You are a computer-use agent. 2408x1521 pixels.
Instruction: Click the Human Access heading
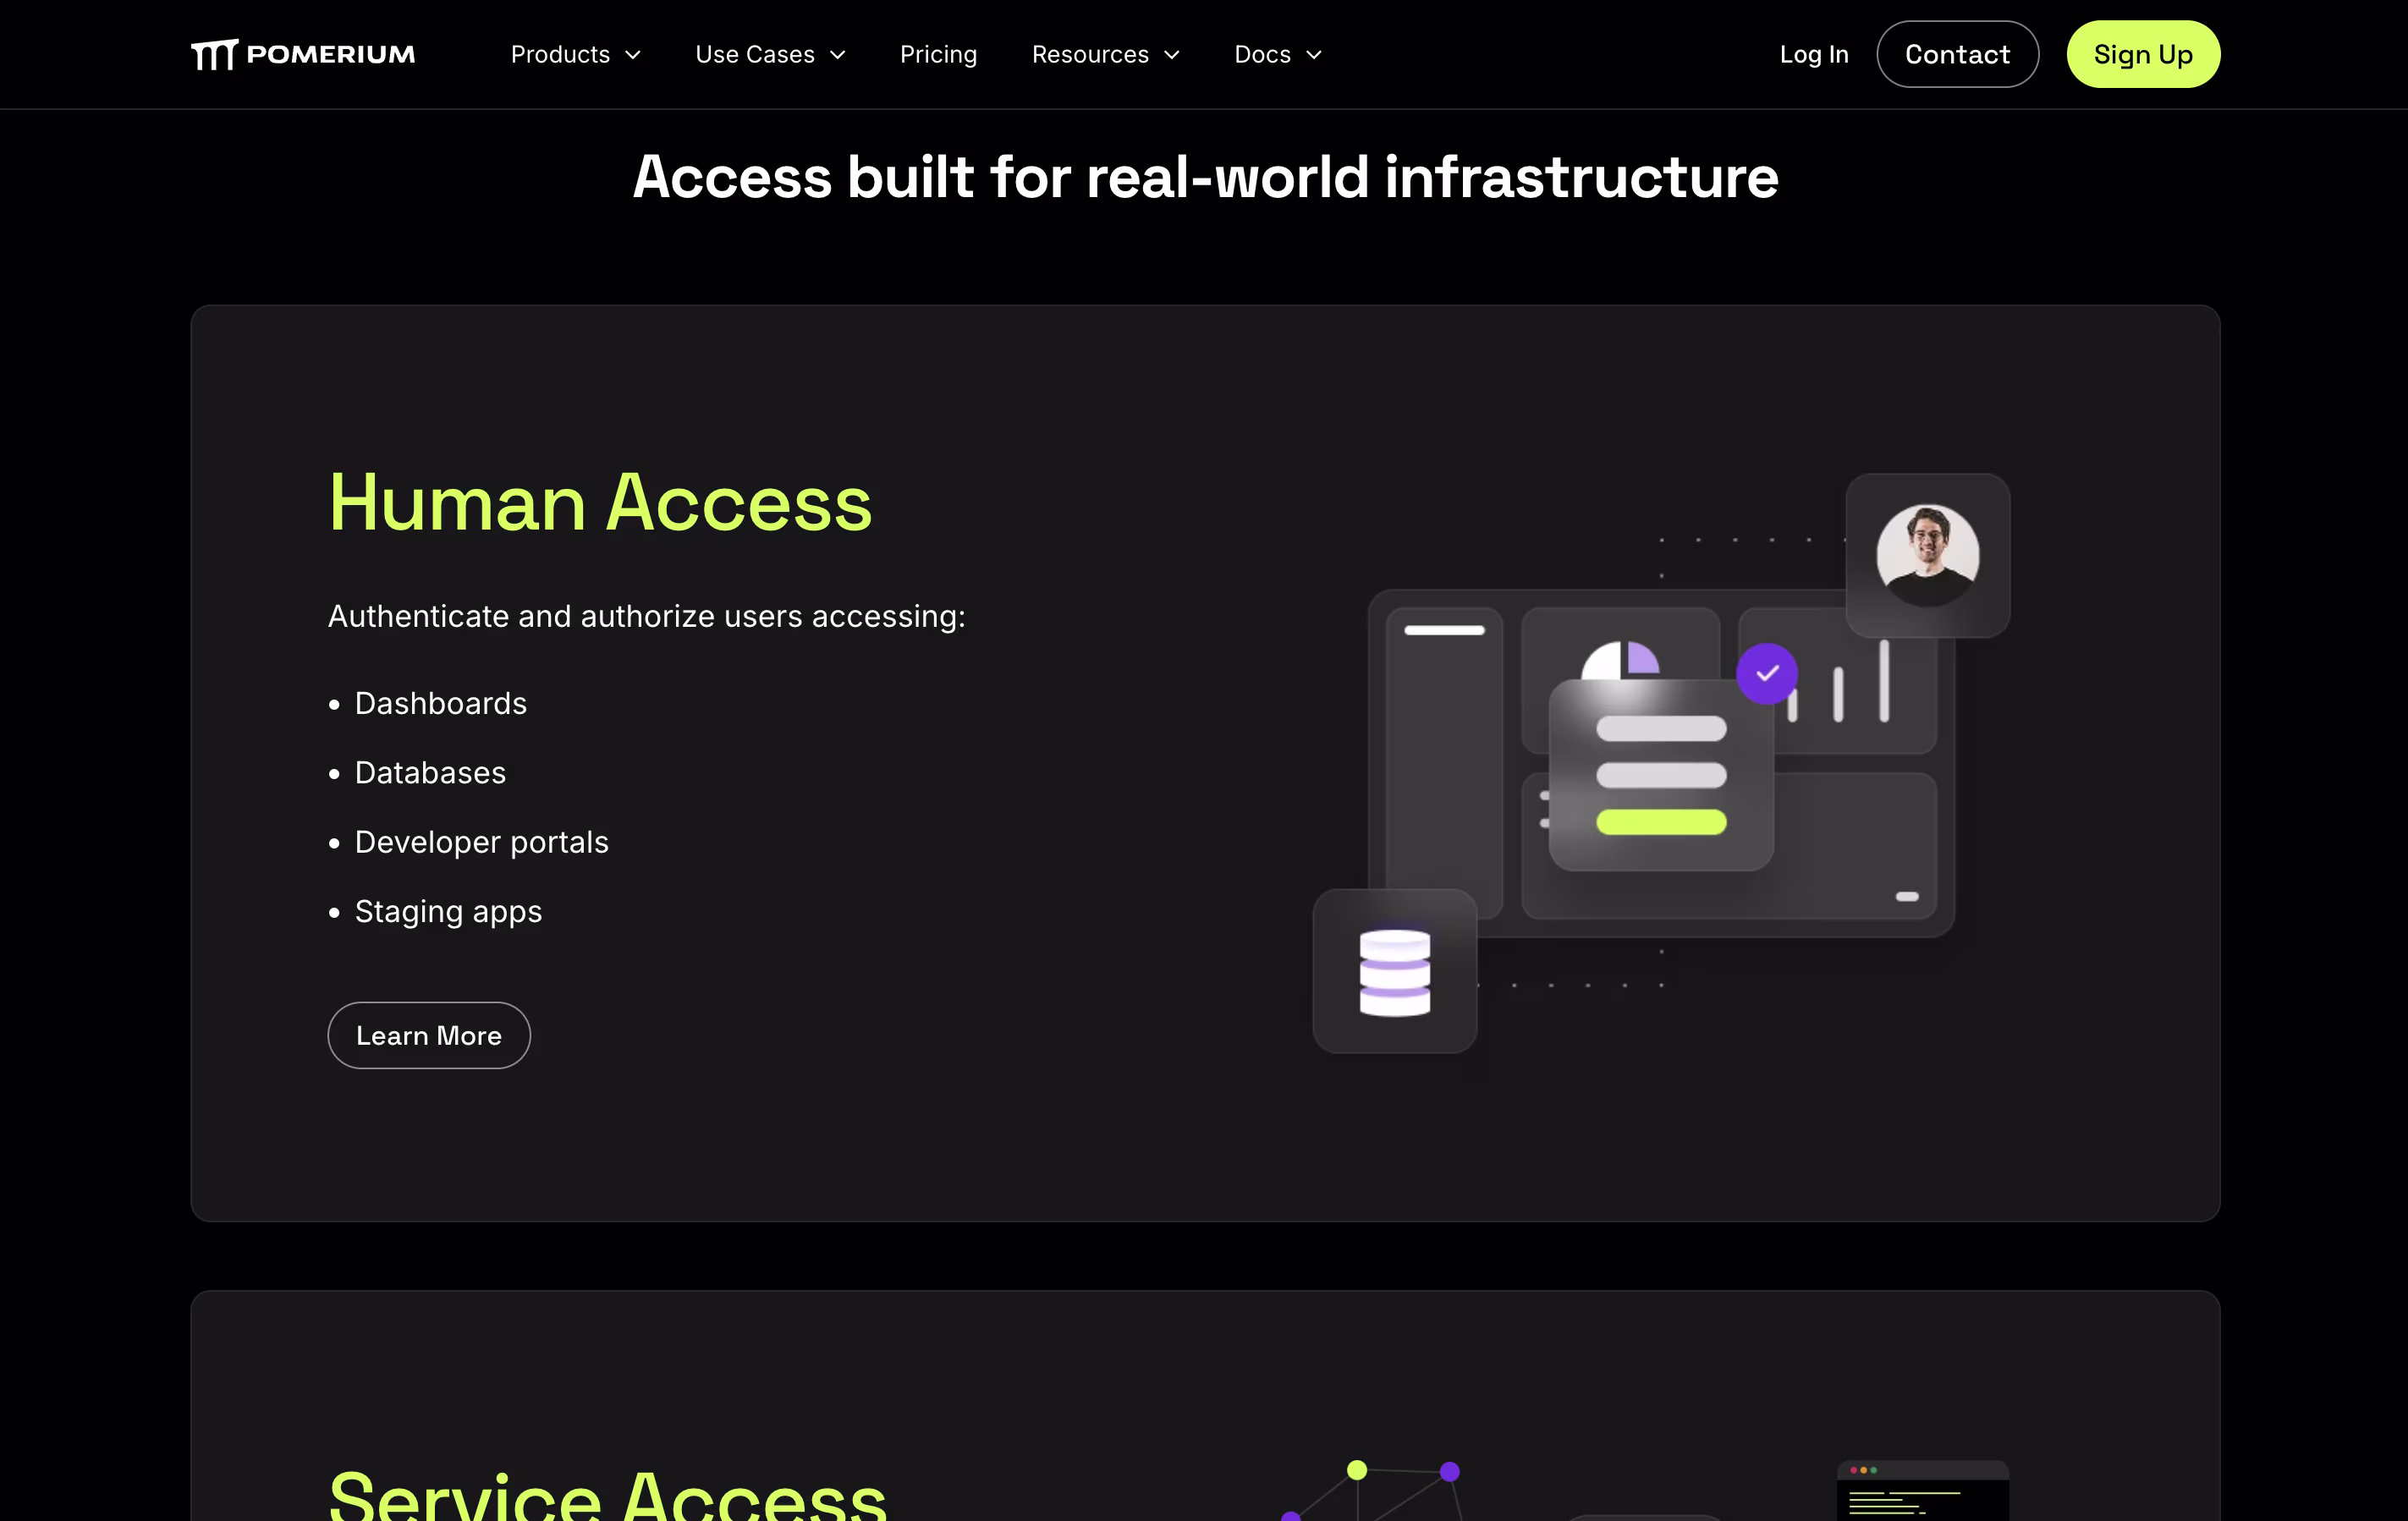click(600, 503)
